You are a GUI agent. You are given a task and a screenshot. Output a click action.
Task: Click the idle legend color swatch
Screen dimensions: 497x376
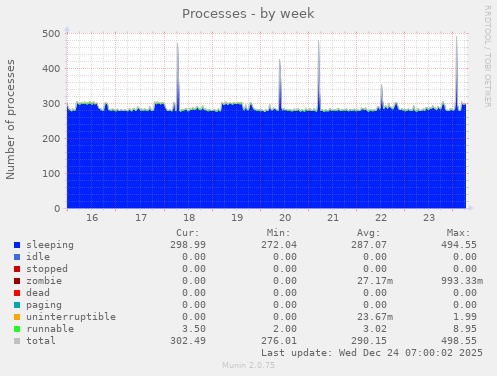point(17,257)
